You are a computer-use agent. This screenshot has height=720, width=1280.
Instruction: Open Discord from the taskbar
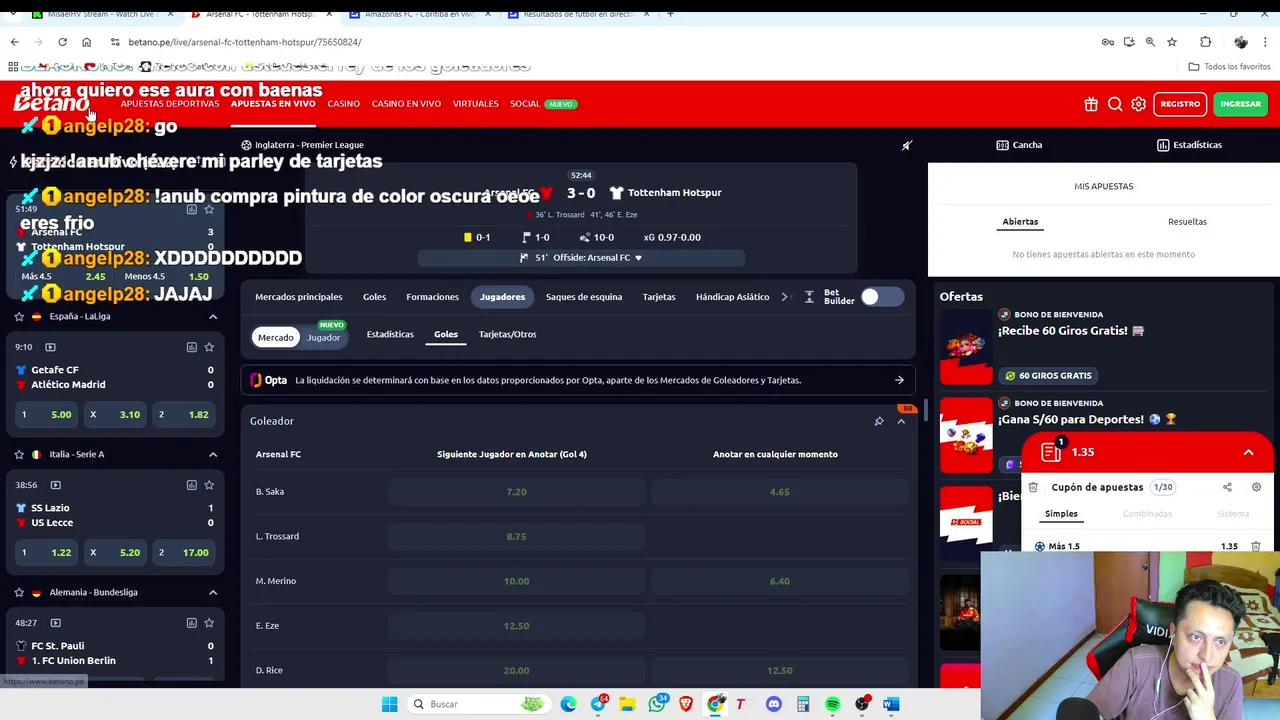pyautogui.click(x=773, y=704)
